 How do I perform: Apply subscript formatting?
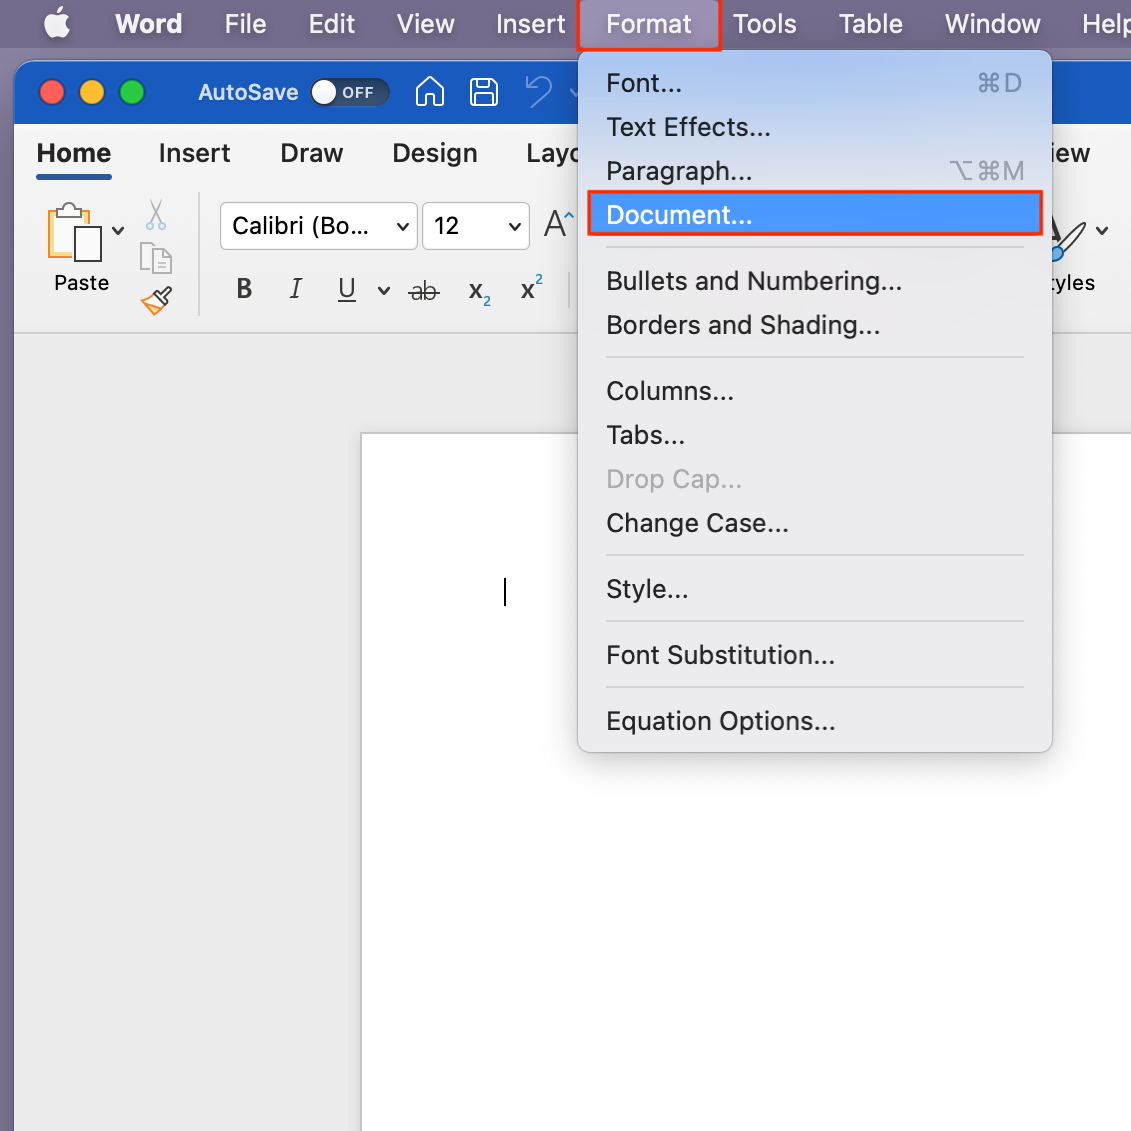(x=479, y=291)
